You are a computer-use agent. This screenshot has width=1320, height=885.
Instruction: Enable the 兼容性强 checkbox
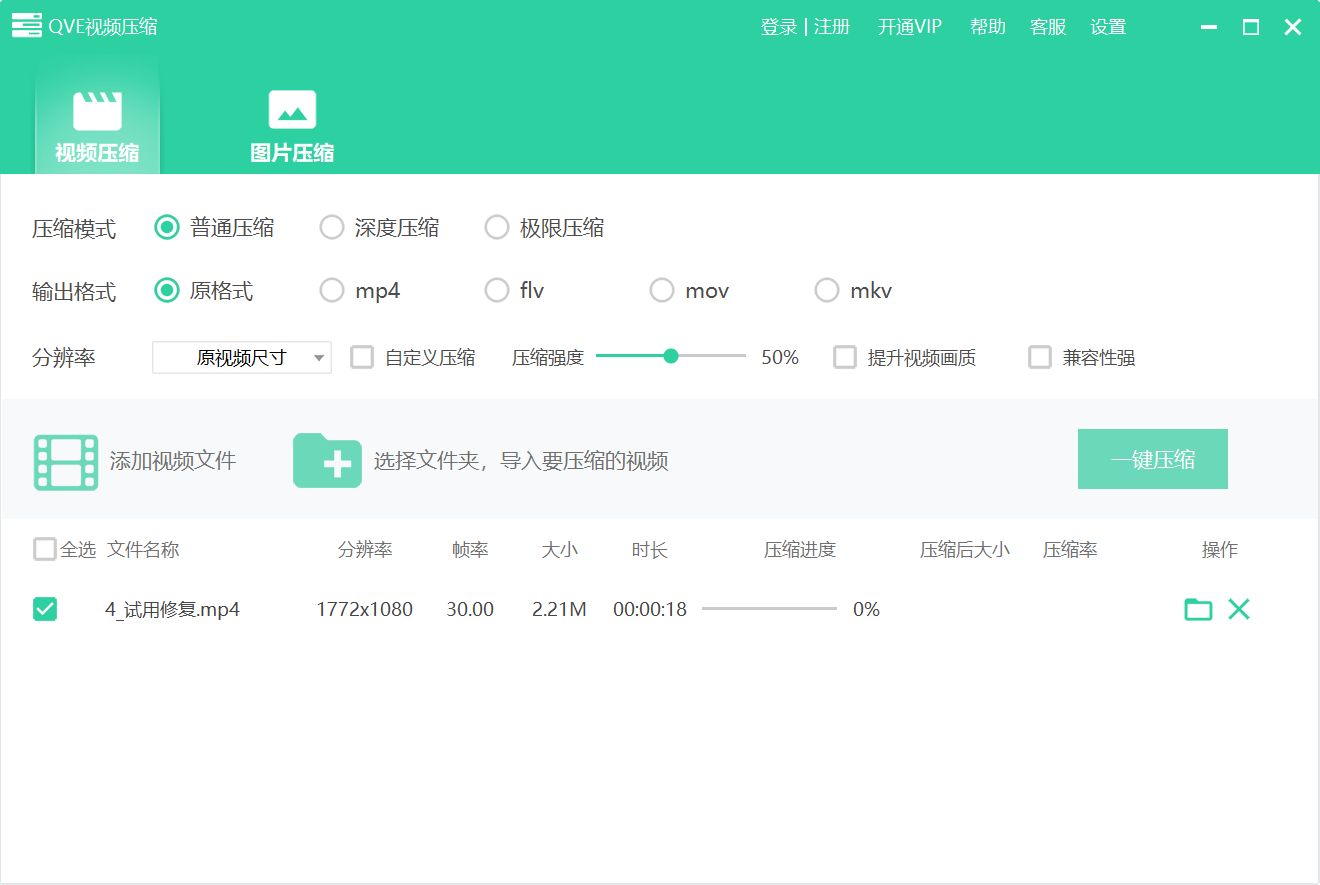(x=1040, y=357)
